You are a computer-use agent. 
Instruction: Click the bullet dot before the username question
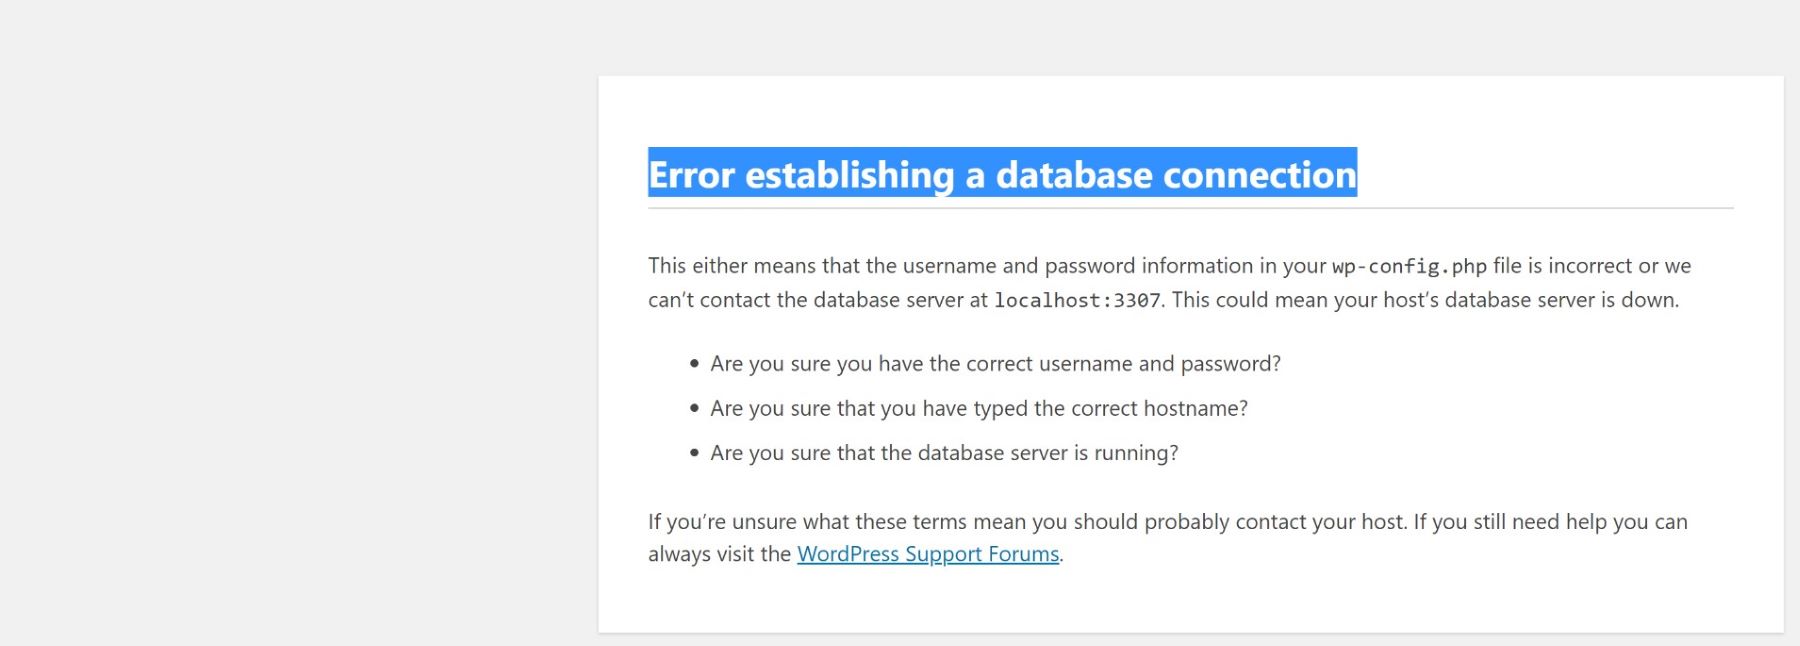click(694, 364)
